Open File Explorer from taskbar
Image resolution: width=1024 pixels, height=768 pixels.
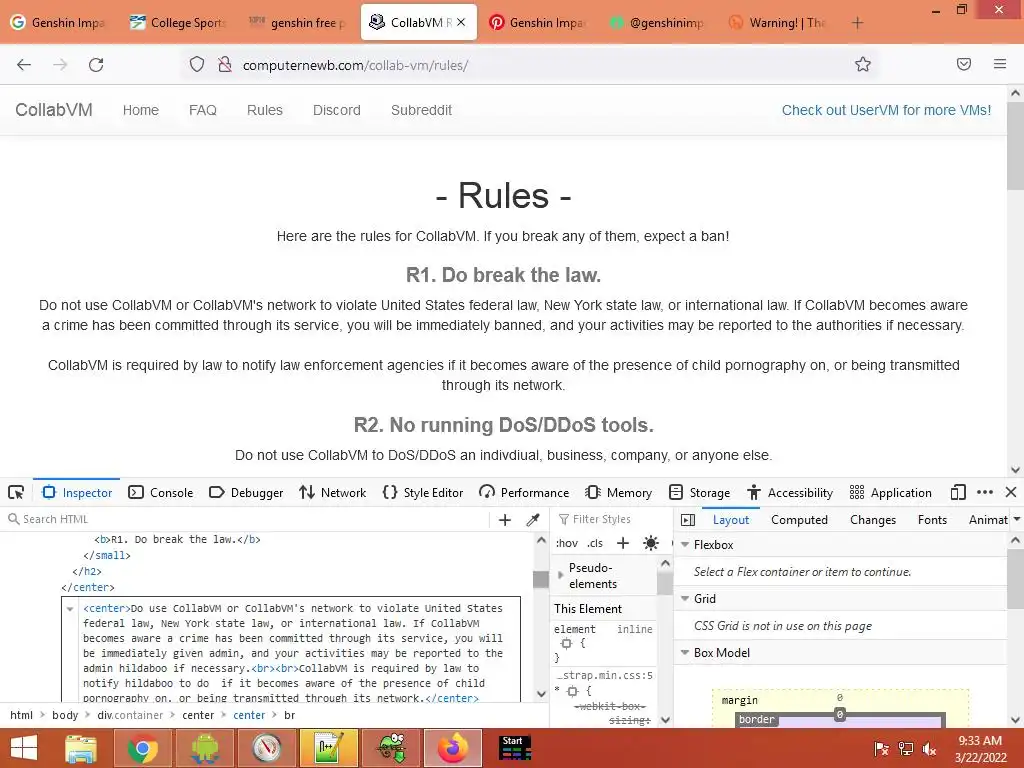click(x=81, y=748)
